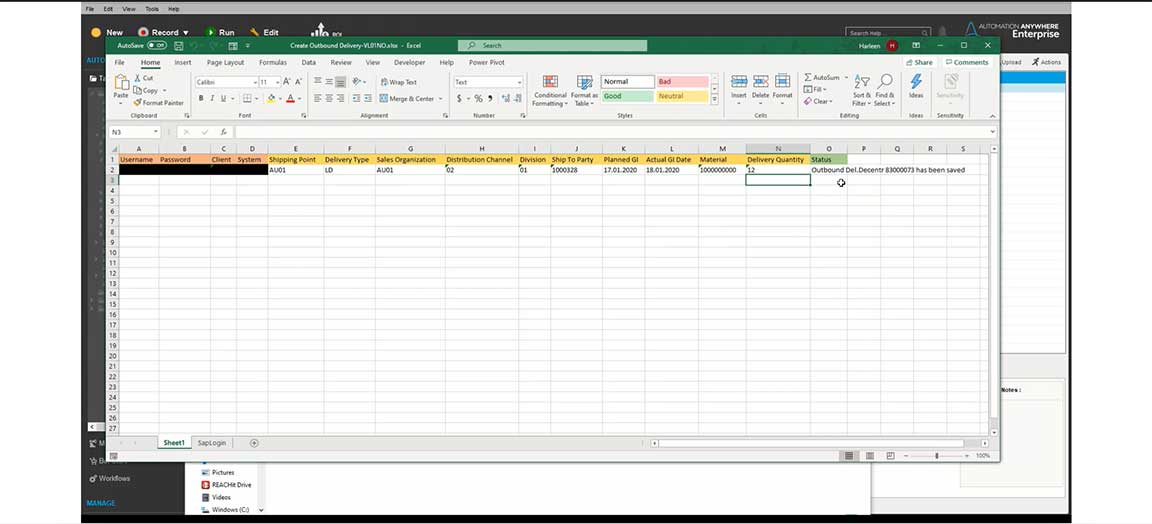Add a new sheet with the plus icon

254,443
